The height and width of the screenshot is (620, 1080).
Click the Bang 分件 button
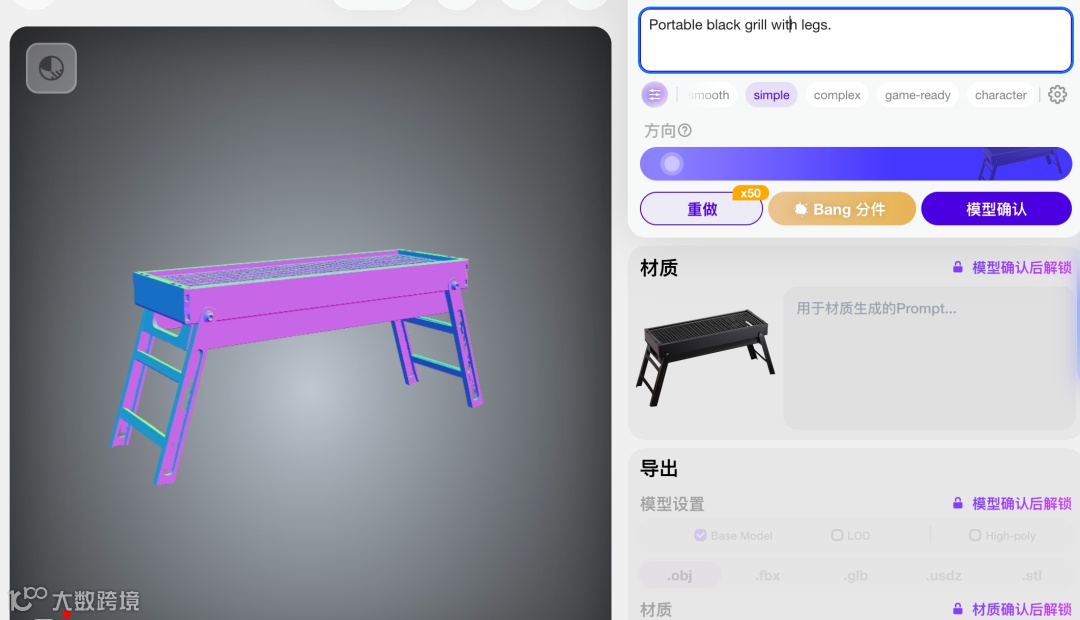(842, 209)
